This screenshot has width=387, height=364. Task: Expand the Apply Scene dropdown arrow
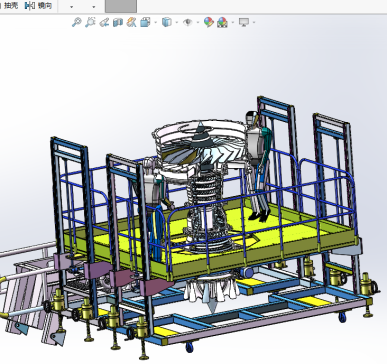tap(233, 23)
